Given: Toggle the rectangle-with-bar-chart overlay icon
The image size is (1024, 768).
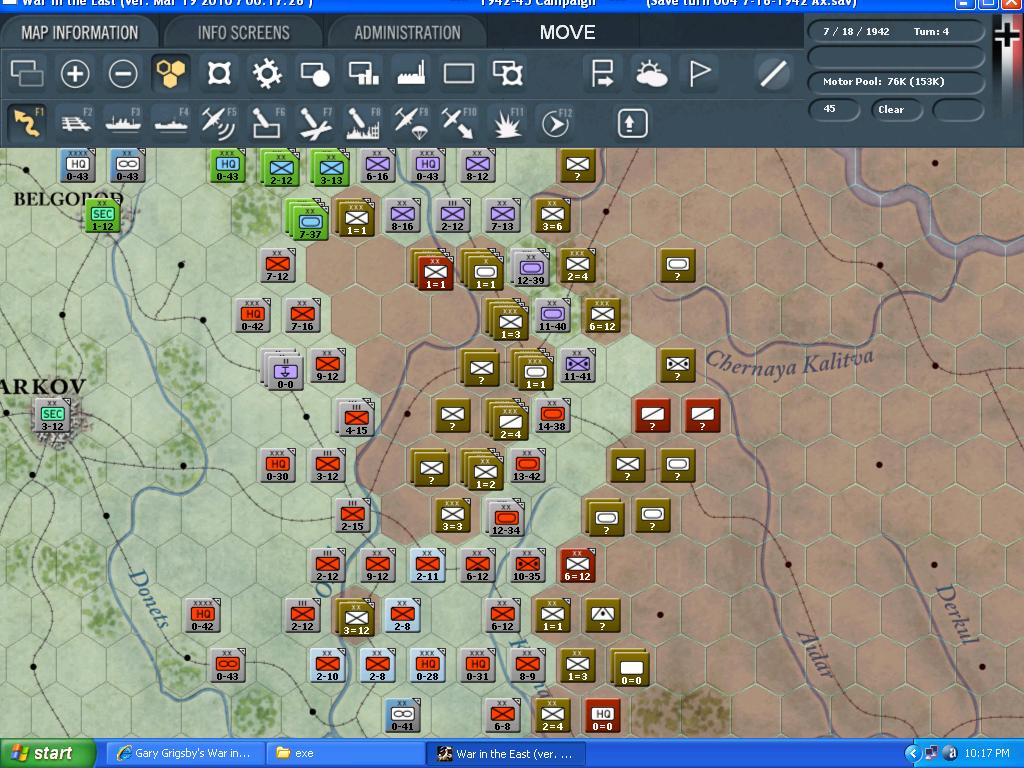Looking at the screenshot, I should (364, 73).
